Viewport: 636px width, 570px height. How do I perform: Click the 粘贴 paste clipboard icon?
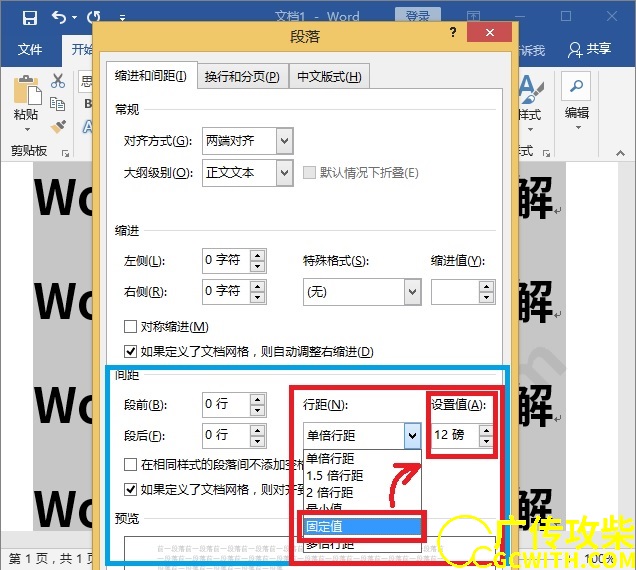tap(28, 89)
